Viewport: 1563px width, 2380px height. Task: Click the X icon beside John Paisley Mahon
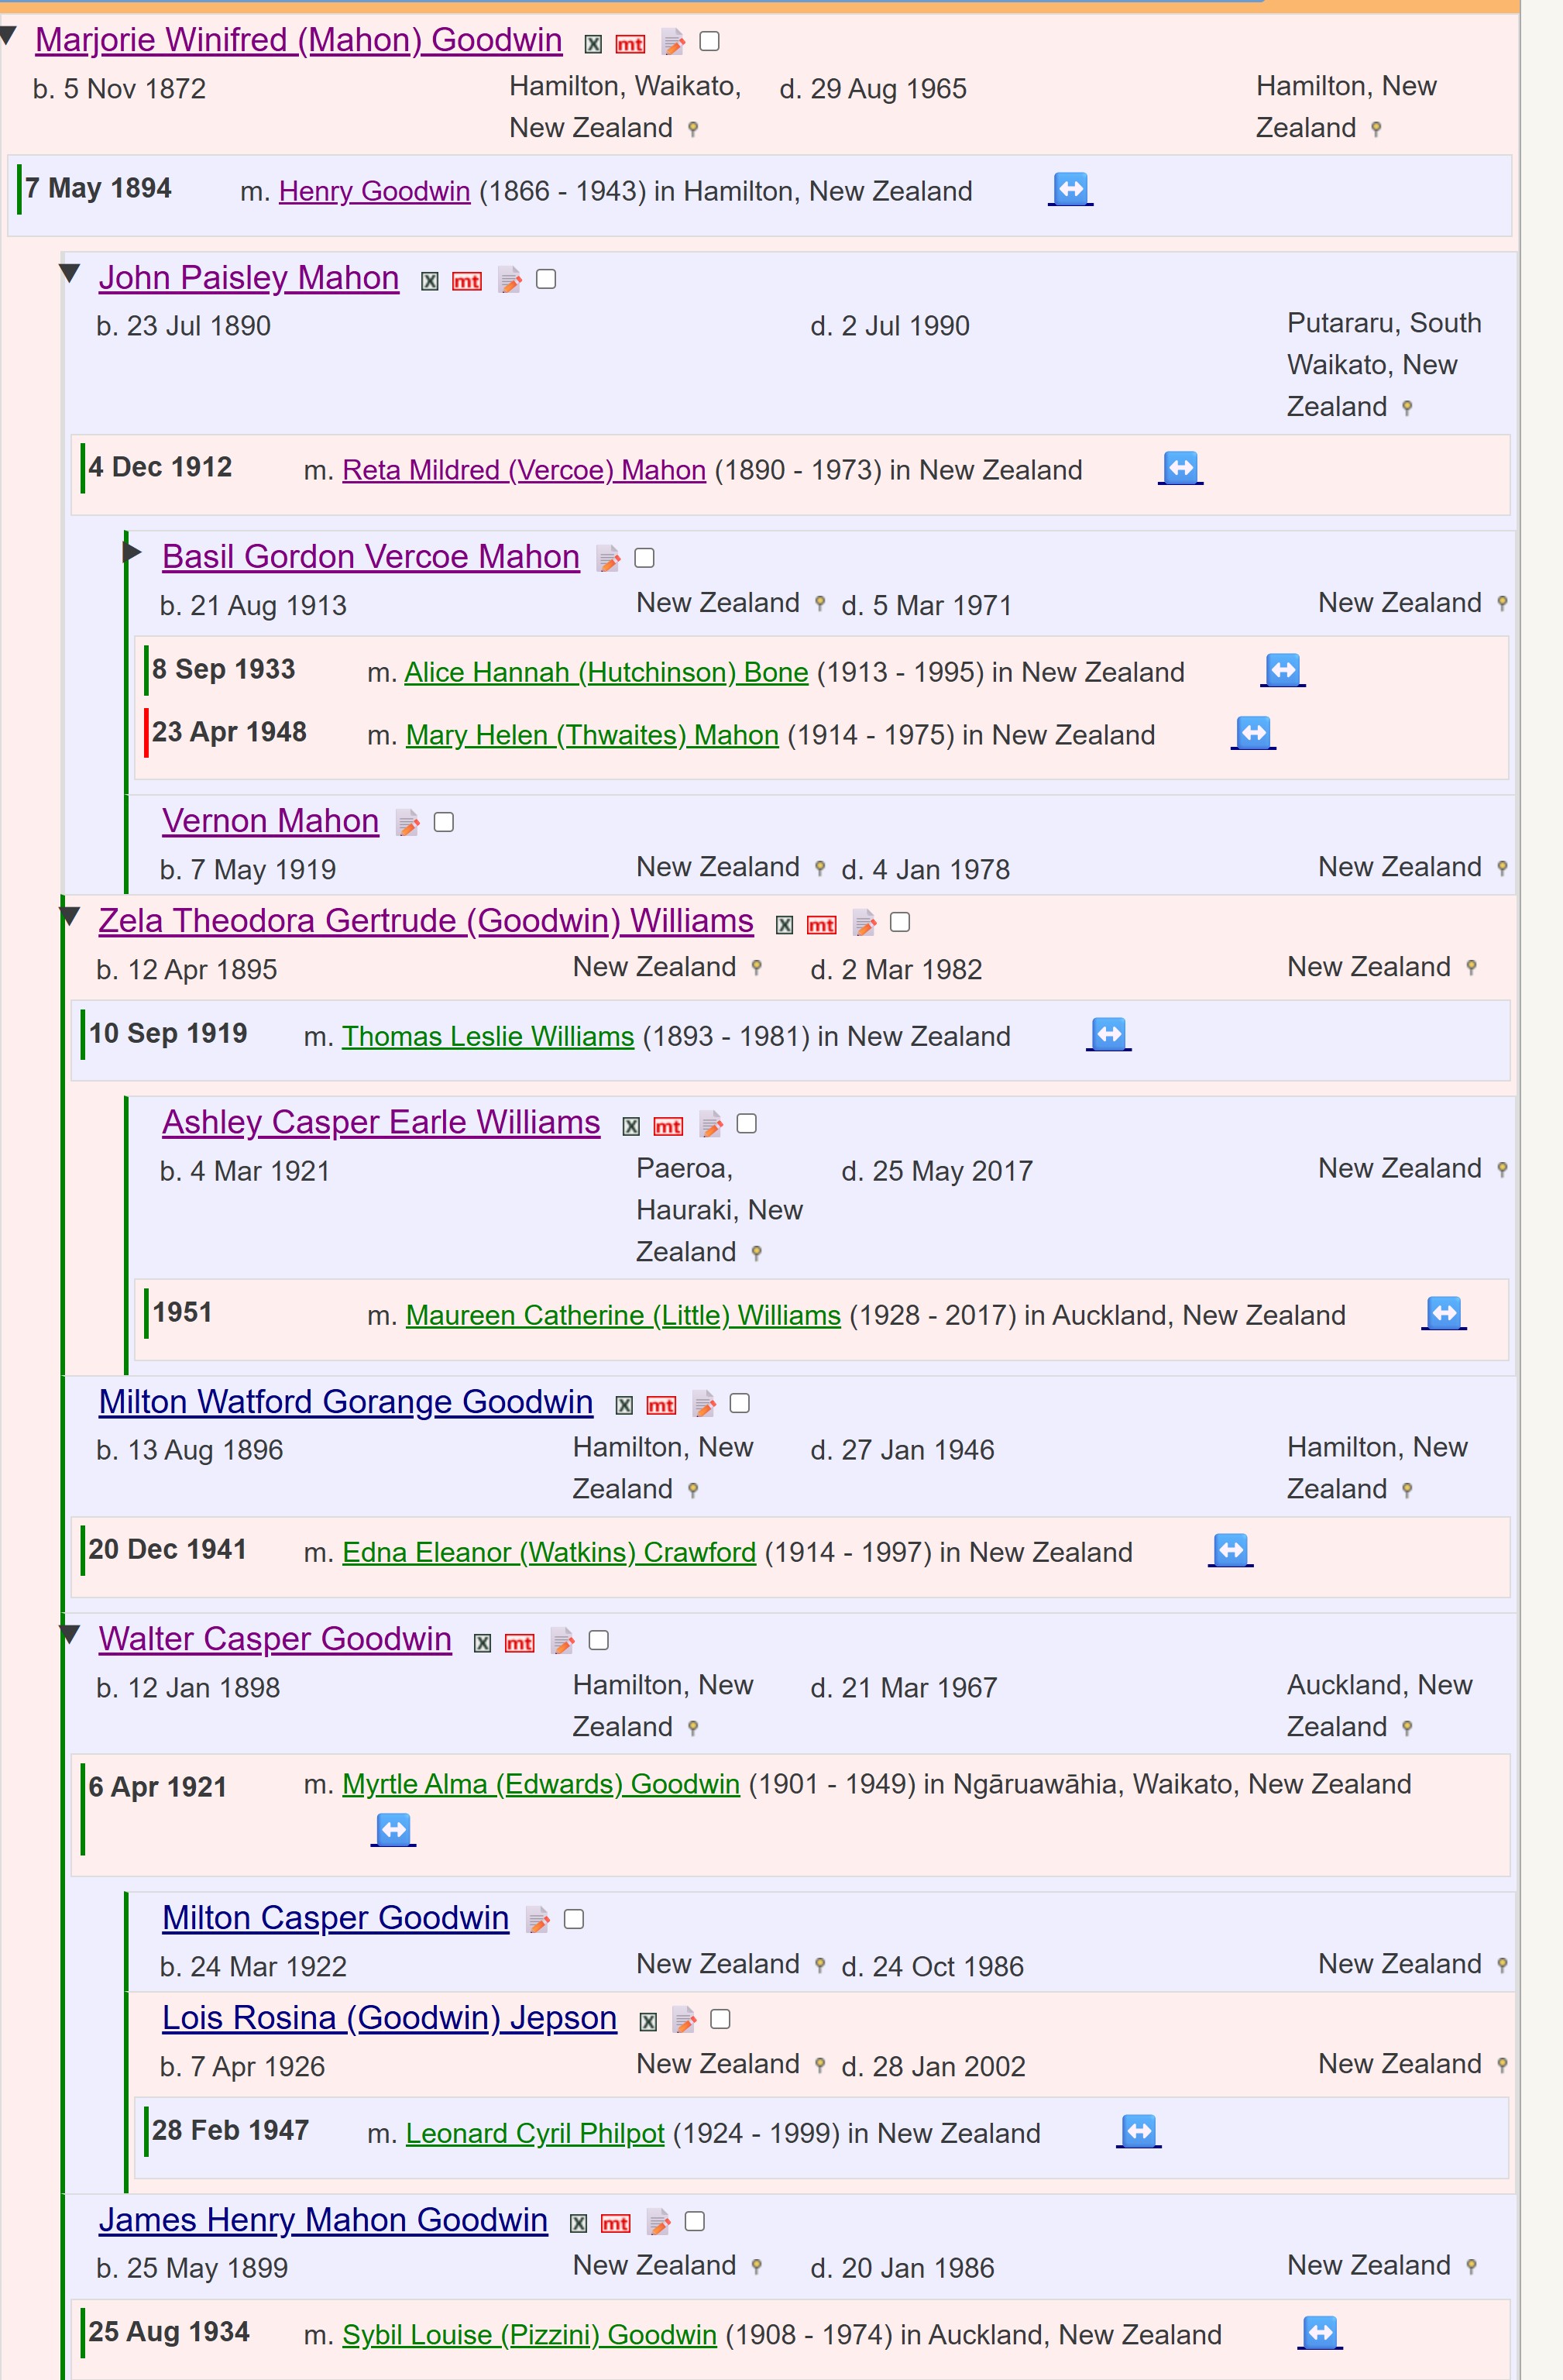pos(430,282)
